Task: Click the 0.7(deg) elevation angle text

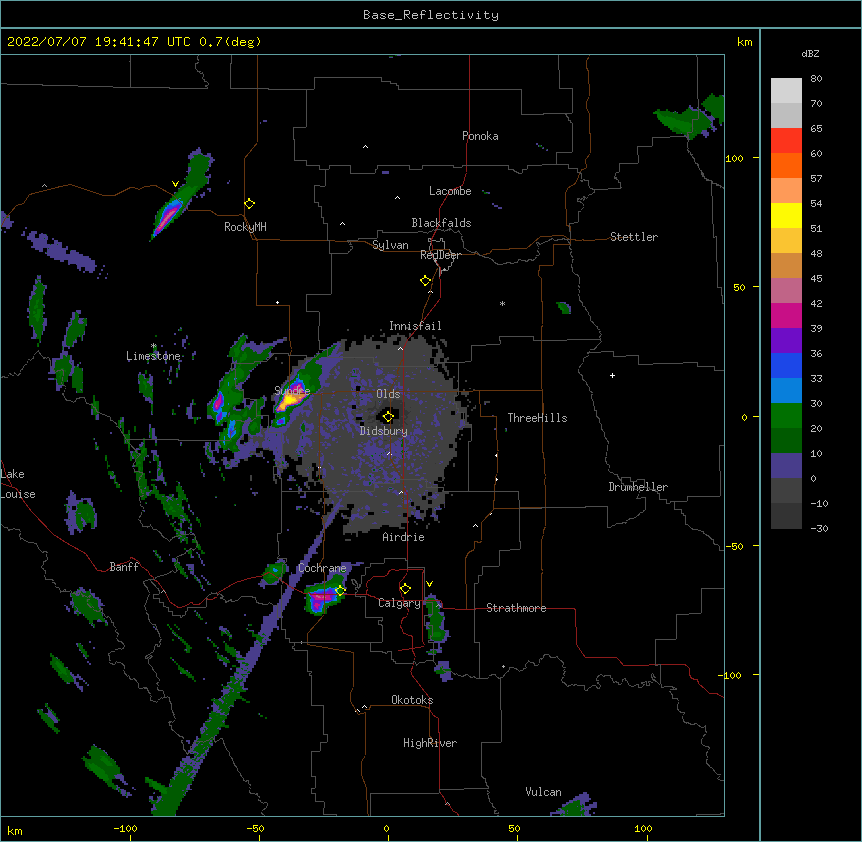Action: [x=230, y=42]
